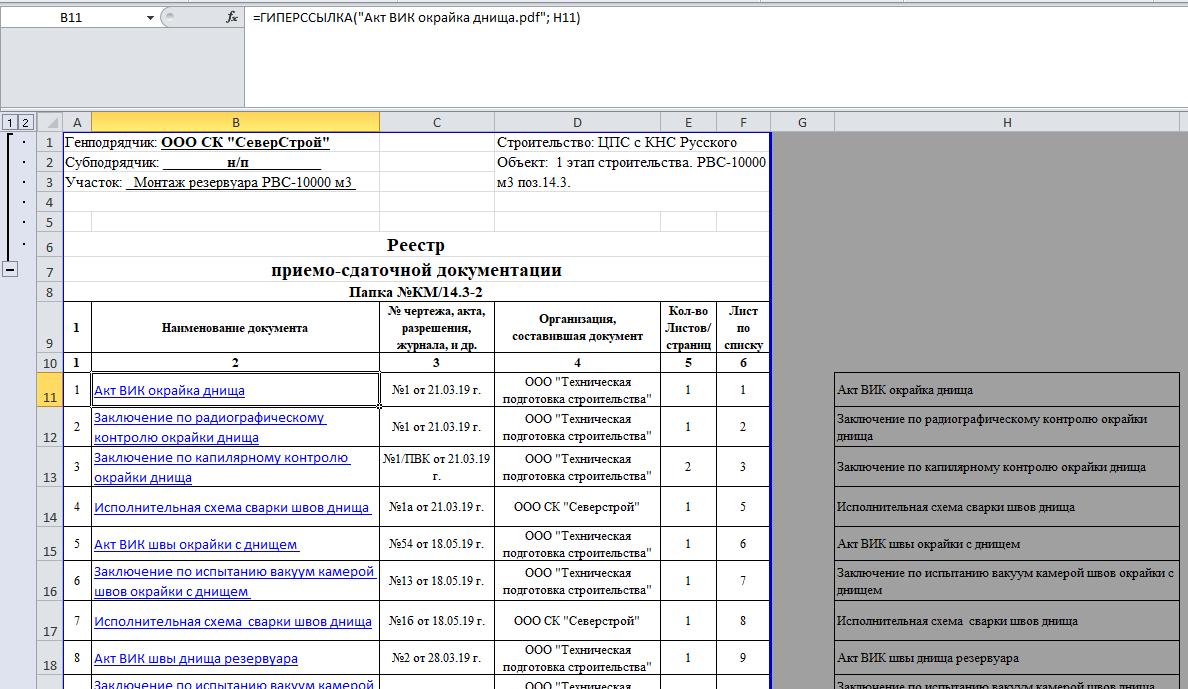This screenshot has width=1188, height=689.
Task: Click the Name Box showing B11
Action: (x=71, y=17)
